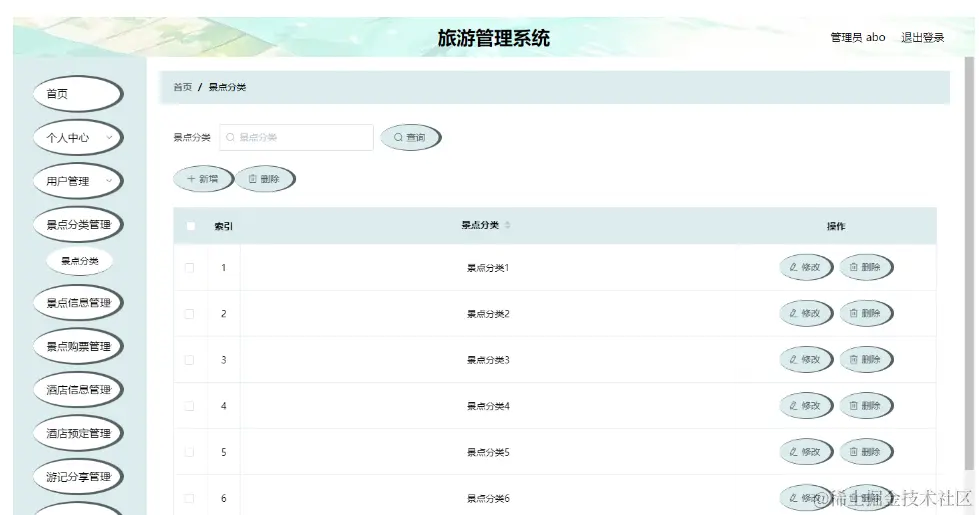The width and height of the screenshot is (979, 515).
Task: Expand the 游记分享管理 sidebar group
Action: point(78,477)
